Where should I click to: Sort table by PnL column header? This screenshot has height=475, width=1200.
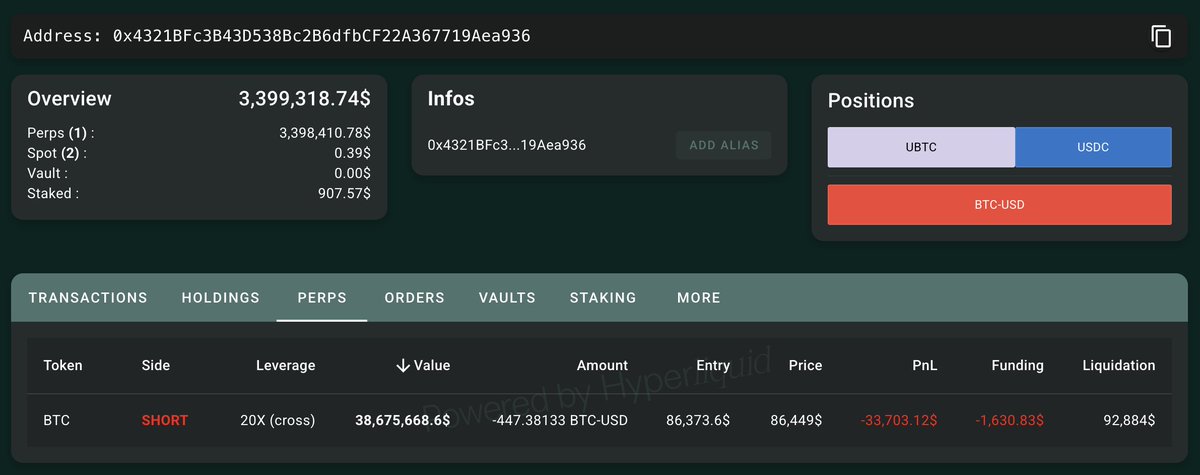[x=924, y=366]
